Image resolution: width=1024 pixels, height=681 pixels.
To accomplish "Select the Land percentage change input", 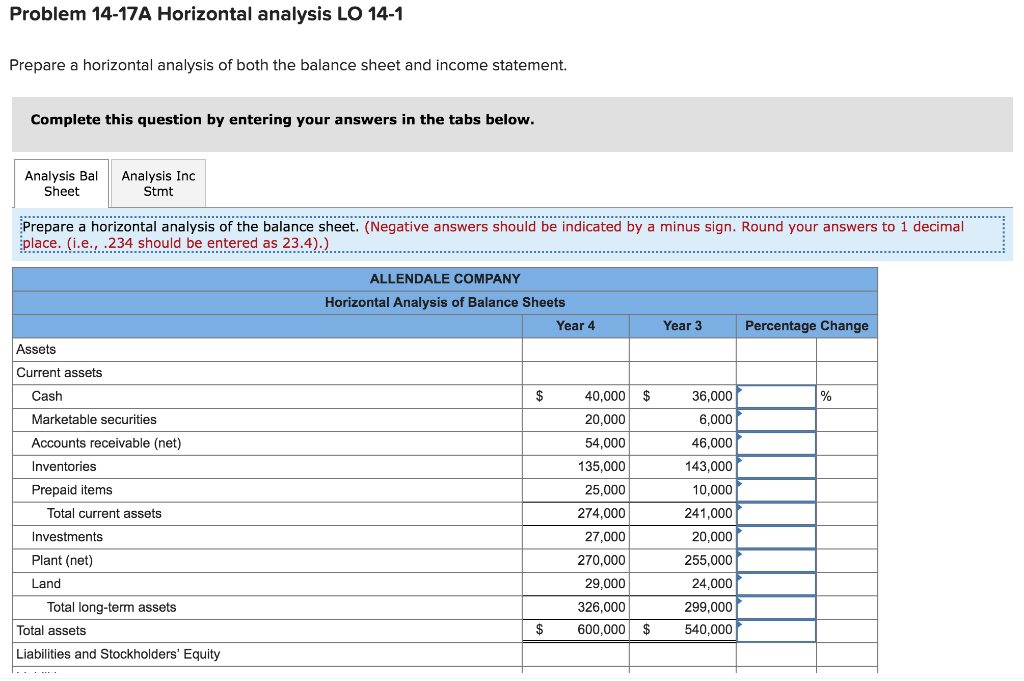I will coord(776,583).
